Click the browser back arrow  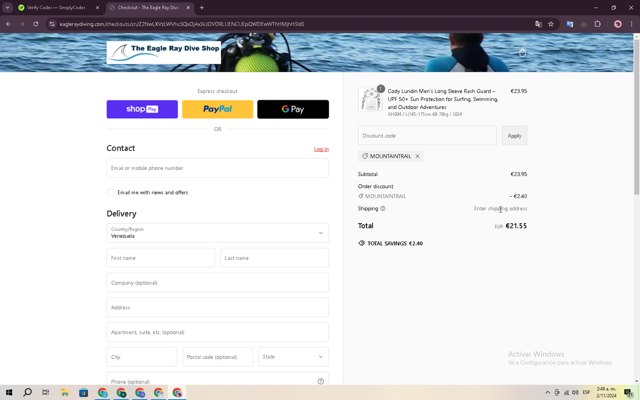pyautogui.click(x=9, y=24)
